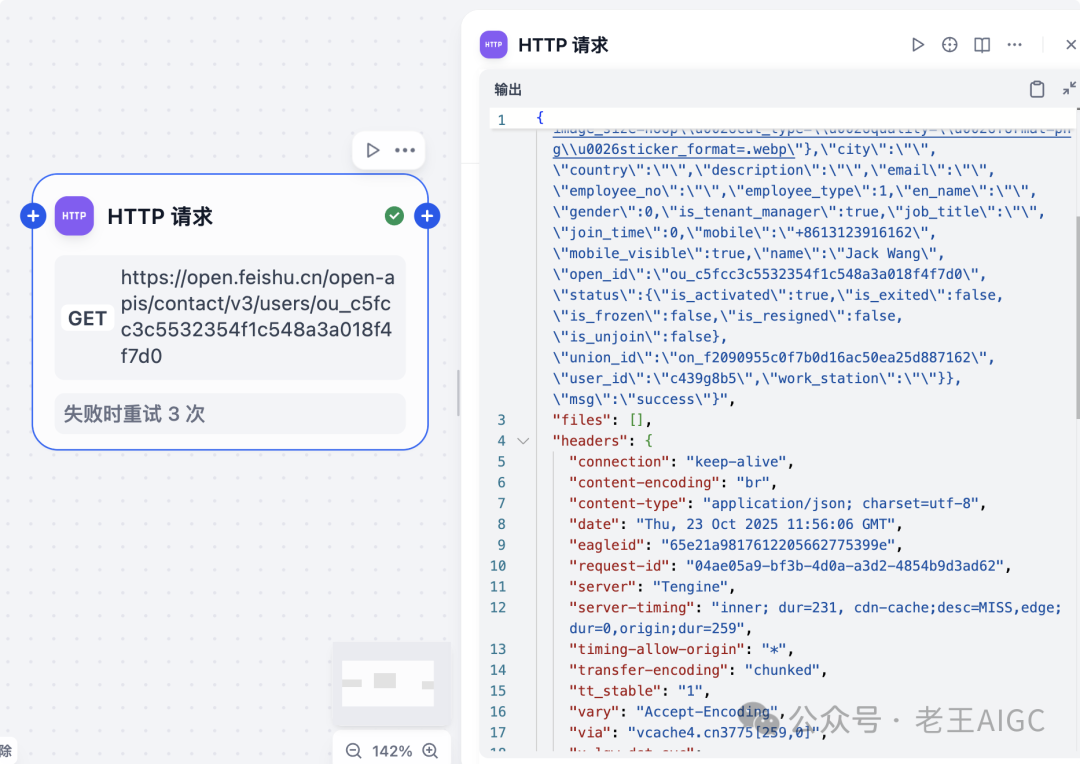Click the 142% zoom level

point(392,751)
